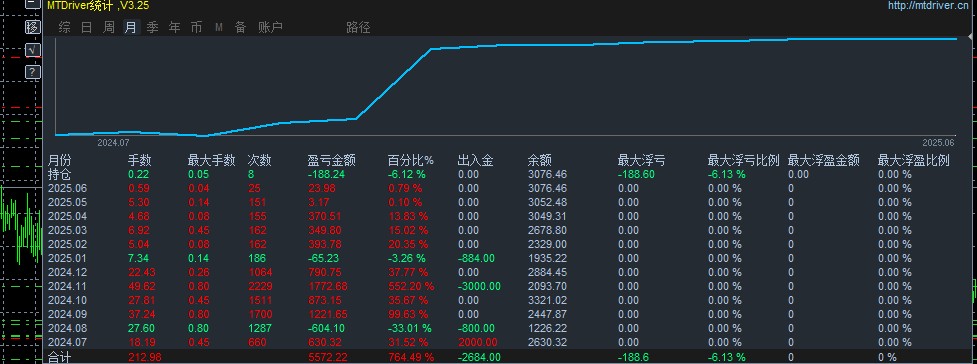Click the 2024.07 chart axis label

point(112,143)
